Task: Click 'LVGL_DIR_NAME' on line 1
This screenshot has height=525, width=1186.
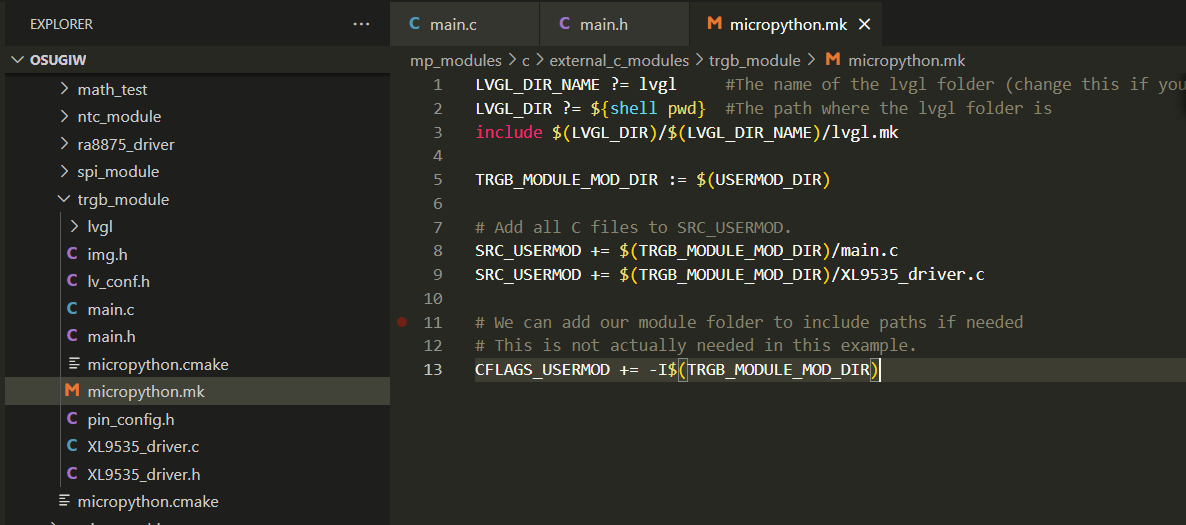Action: tap(537, 85)
